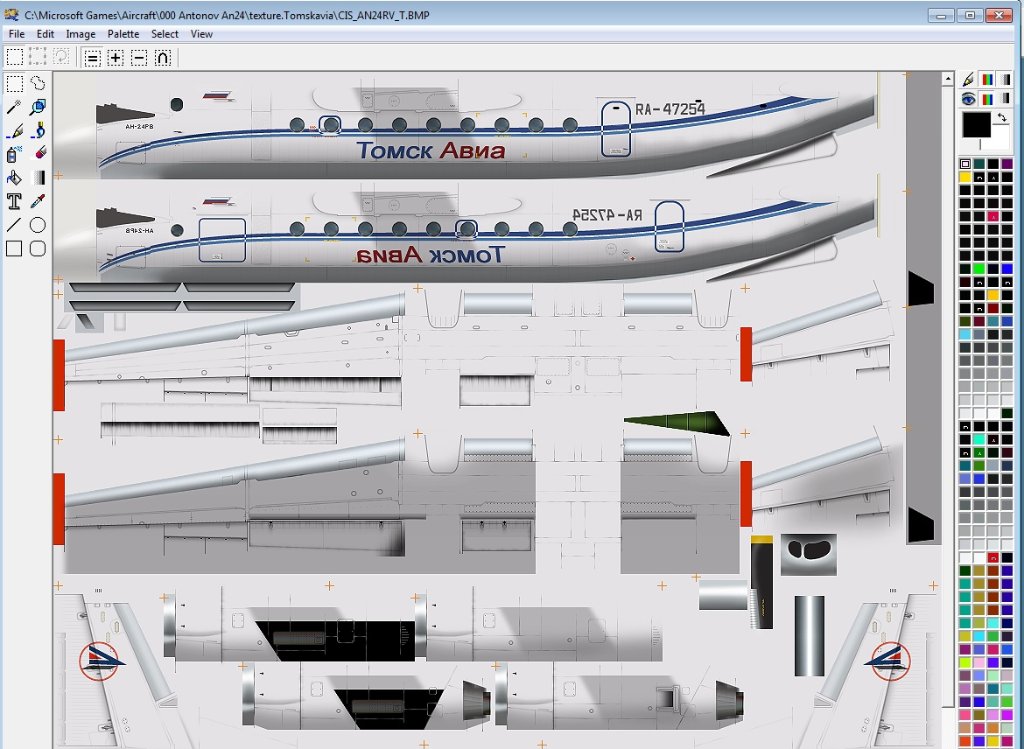Choose the magic wand tool
Image resolution: width=1024 pixels, height=749 pixels.
tap(14, 107)
